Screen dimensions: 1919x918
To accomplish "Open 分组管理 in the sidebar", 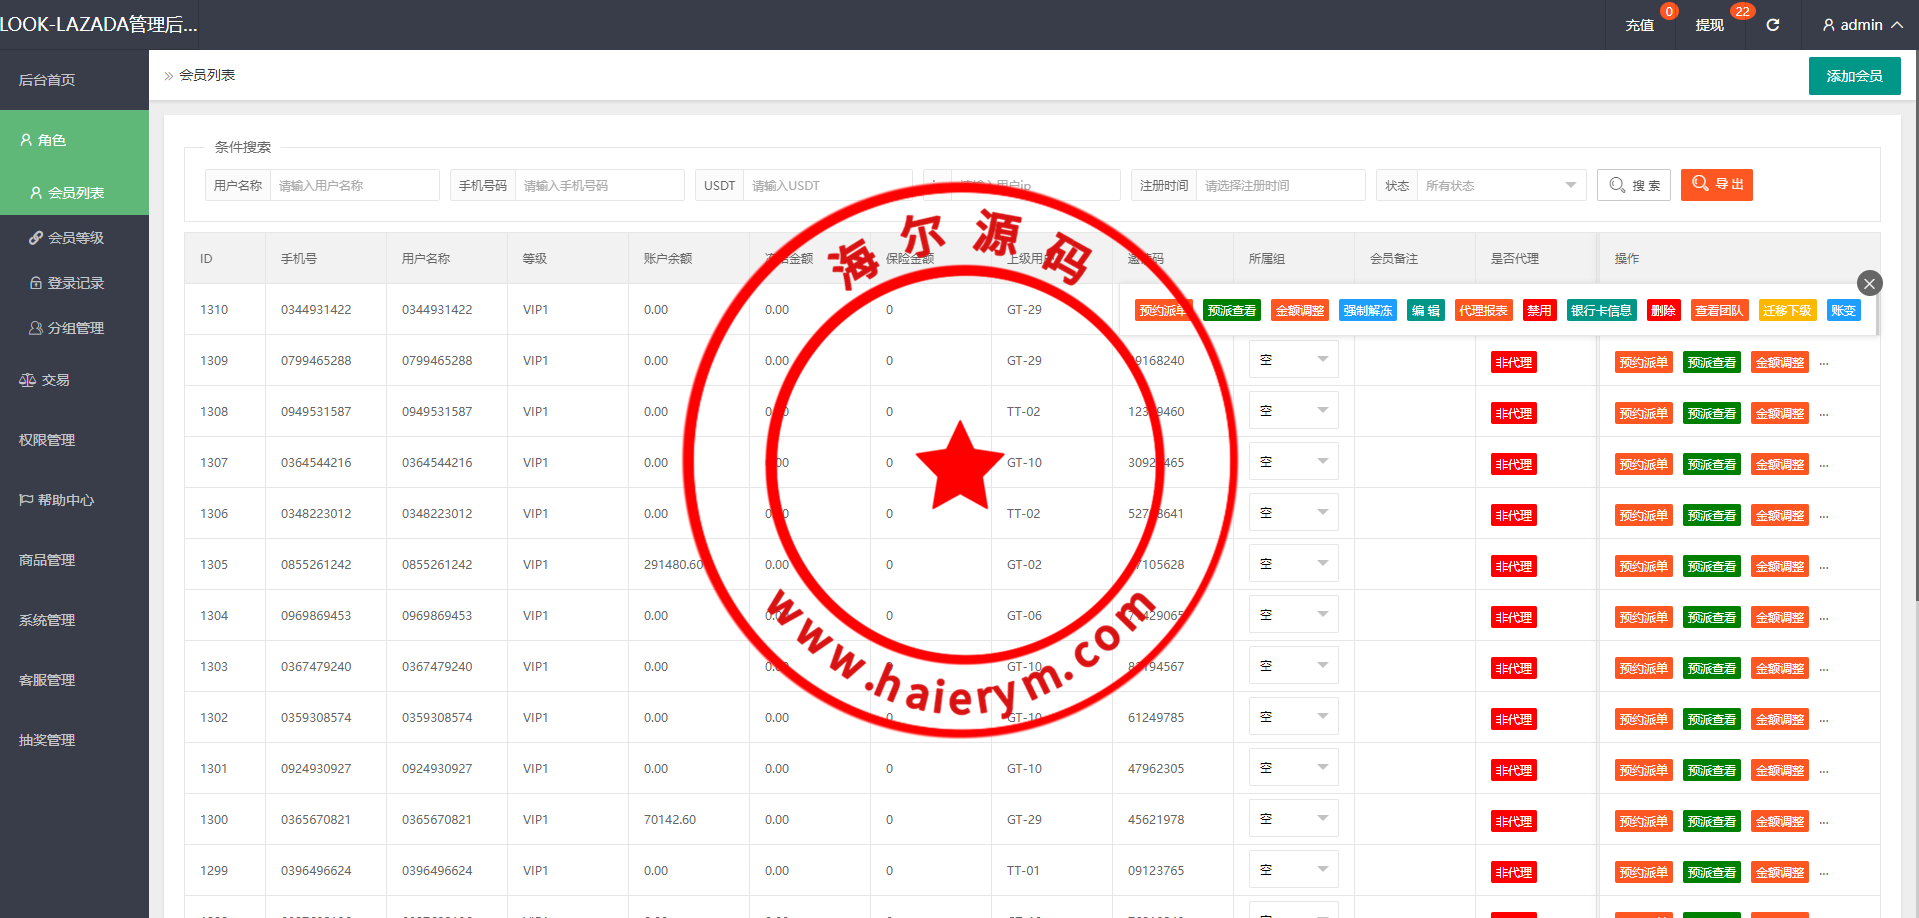I will coord(75,328).
